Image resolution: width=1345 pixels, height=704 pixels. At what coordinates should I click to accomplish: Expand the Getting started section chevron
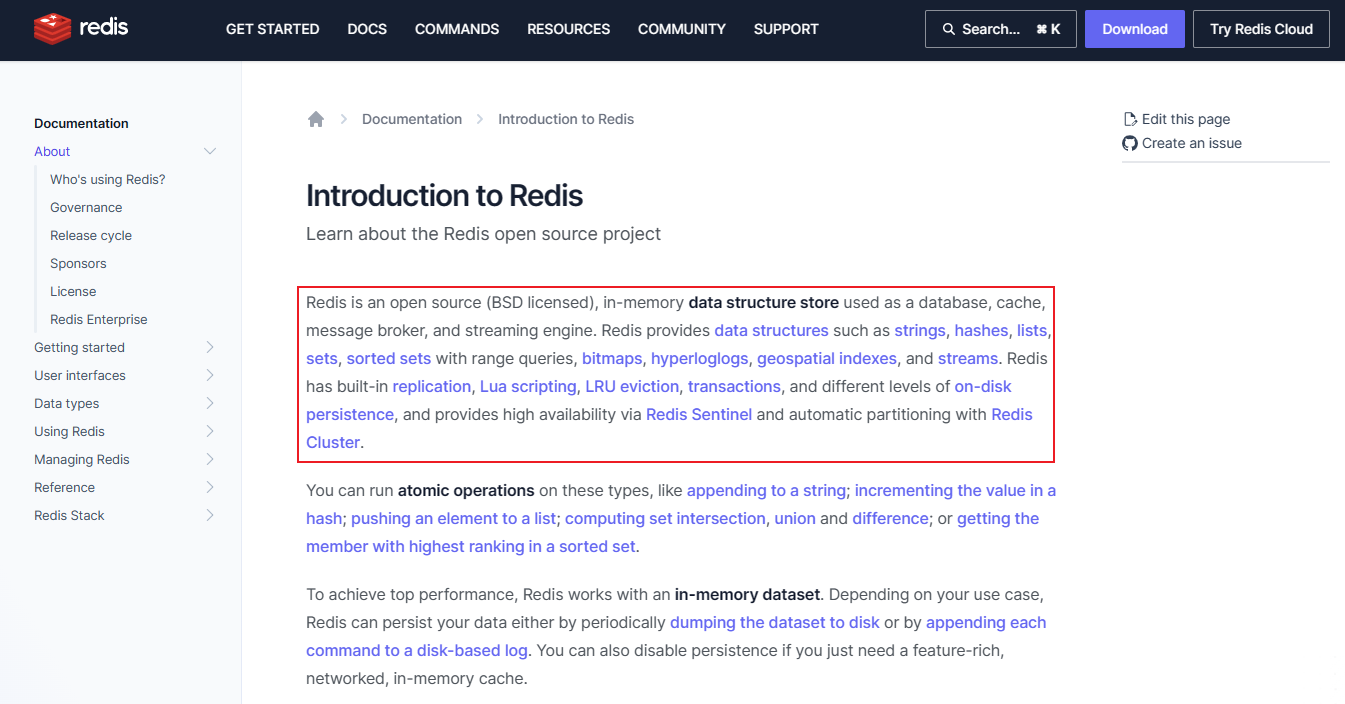coord(210,347)
